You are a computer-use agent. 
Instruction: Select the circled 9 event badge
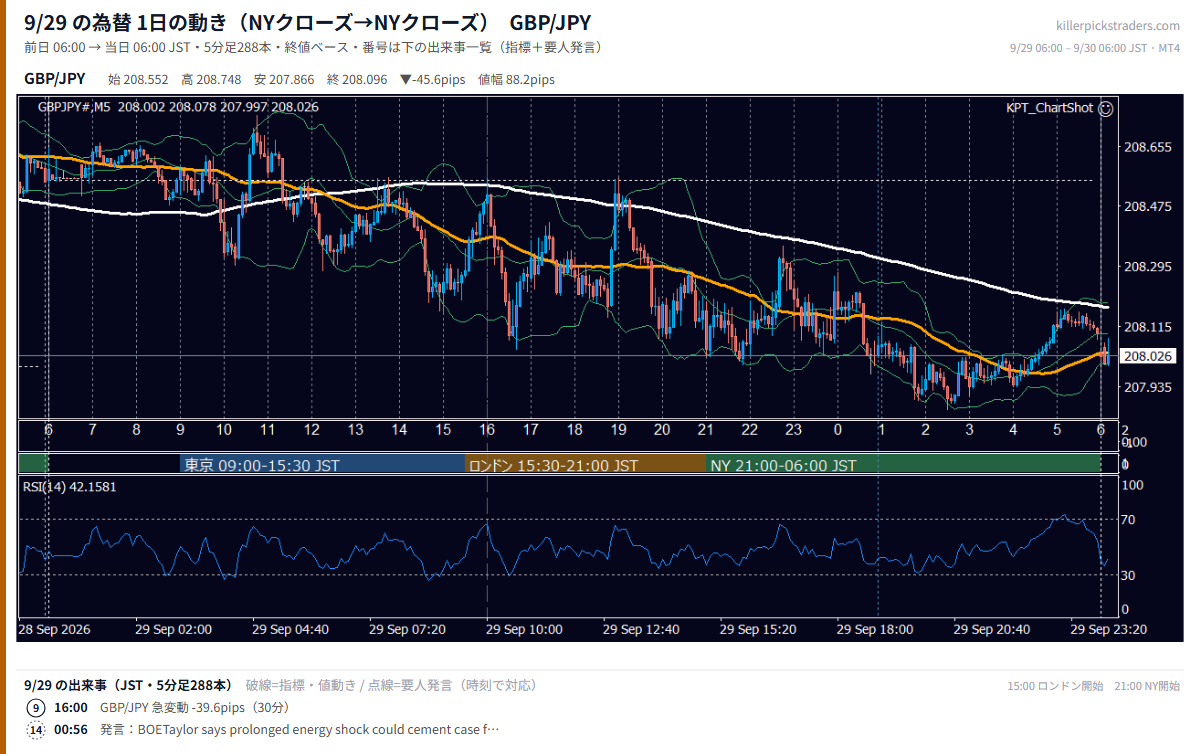click(x=36, y=706)
